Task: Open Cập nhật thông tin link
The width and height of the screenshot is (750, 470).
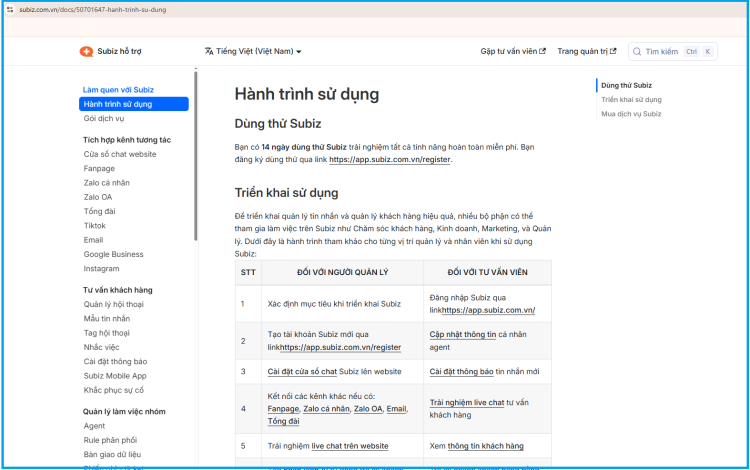Action: coord(463,335)
